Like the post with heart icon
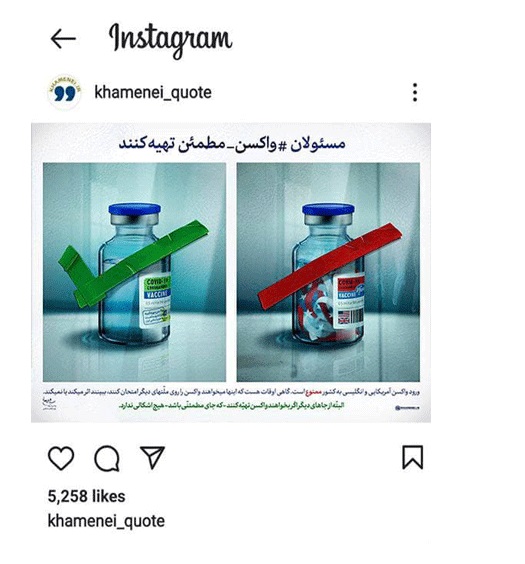This screenshot has width=525, height=564. pyautogui.click(x=61, y=458)
